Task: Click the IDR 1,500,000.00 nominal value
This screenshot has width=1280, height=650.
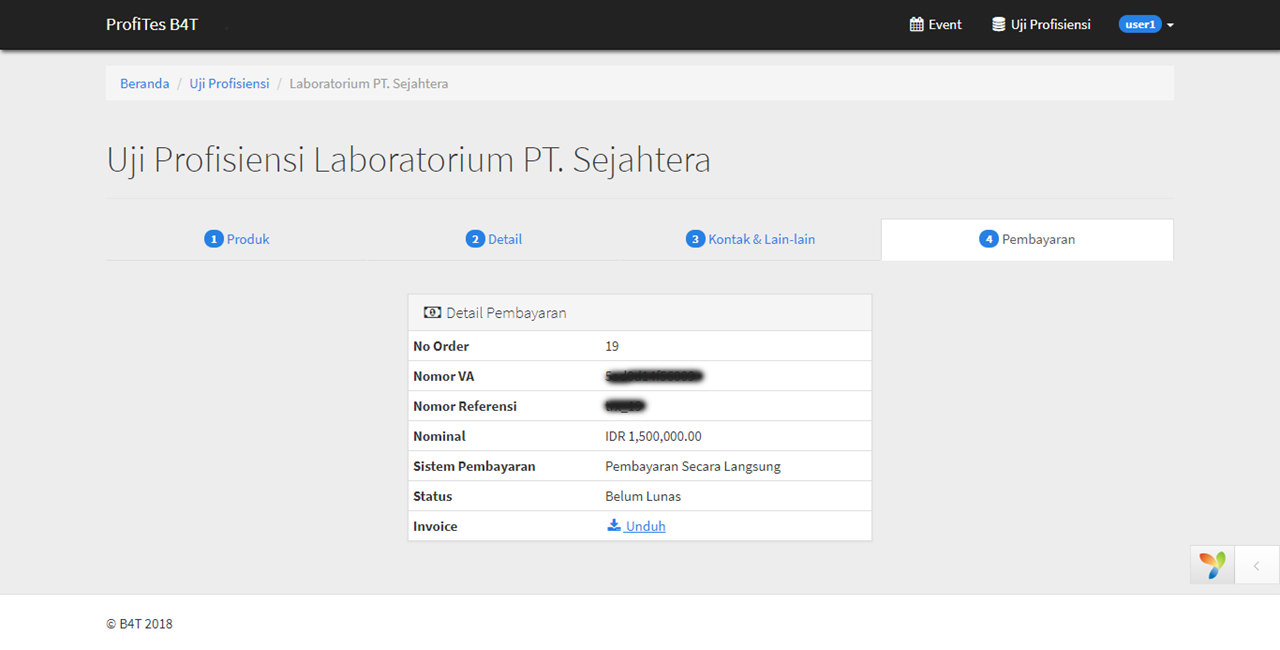Action: pos(653,436)
